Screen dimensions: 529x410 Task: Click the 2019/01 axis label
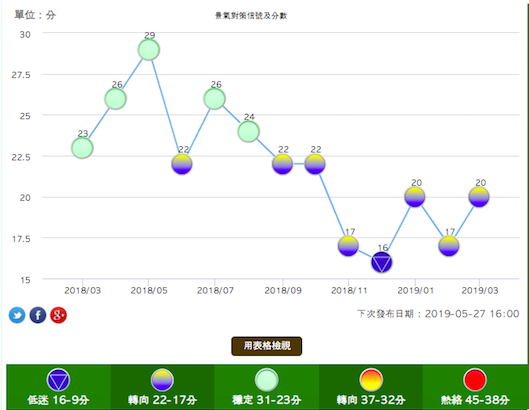415,291
